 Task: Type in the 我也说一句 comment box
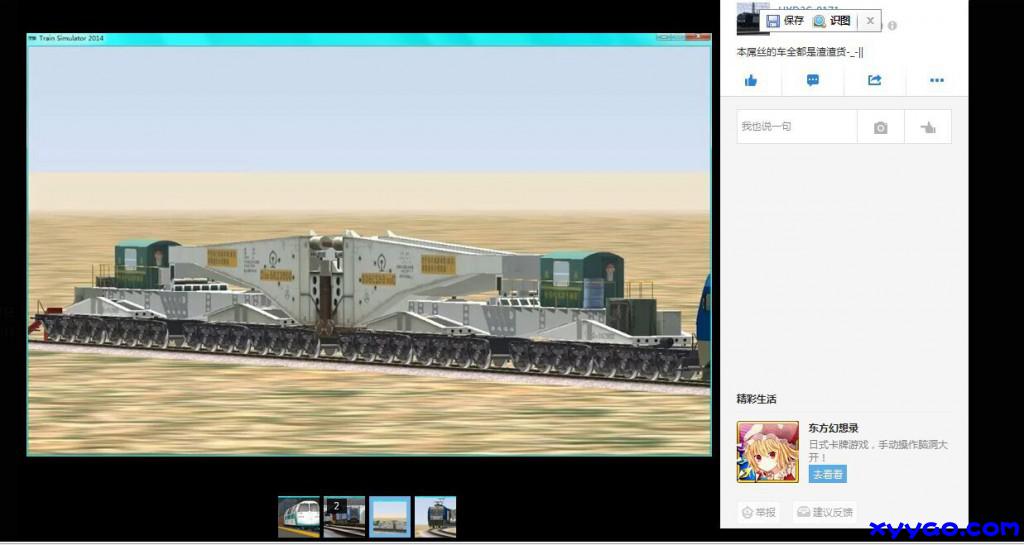click(796, 127)
